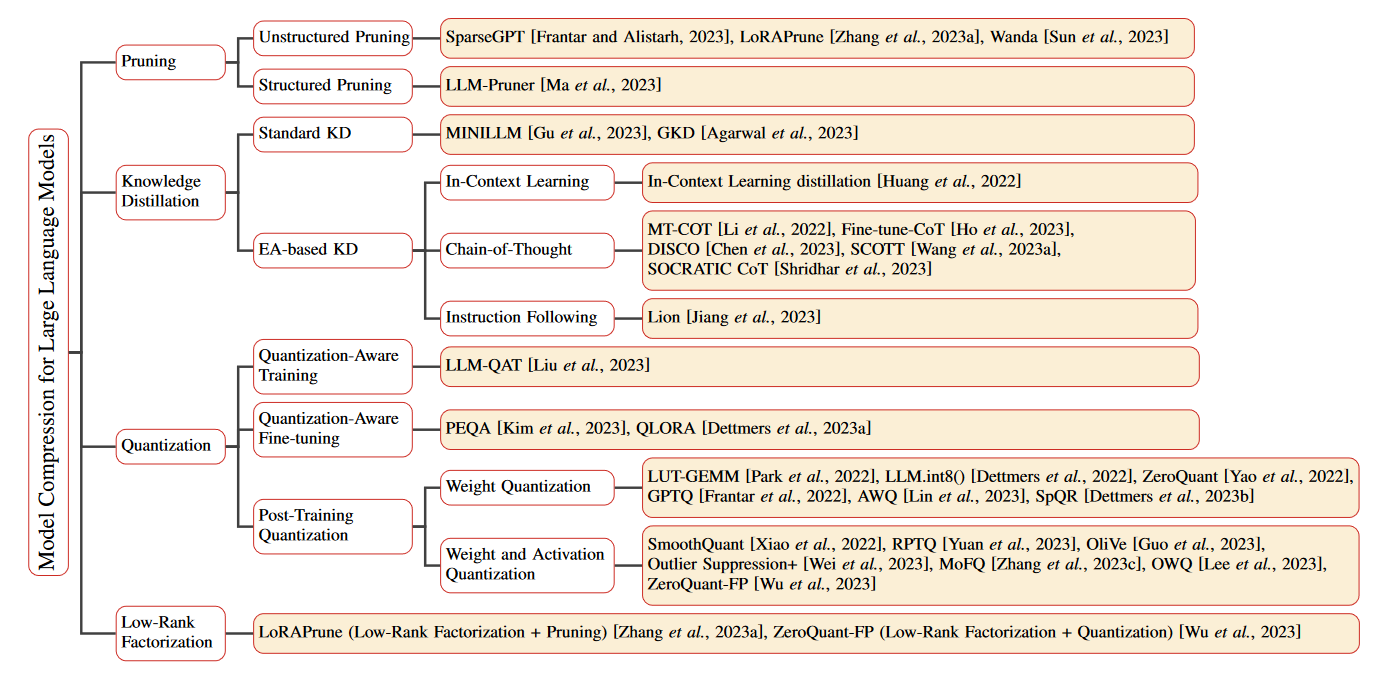Select the Instruction Following node
The width and height of the screenshot is (1390, 678).
click(527, 318)
